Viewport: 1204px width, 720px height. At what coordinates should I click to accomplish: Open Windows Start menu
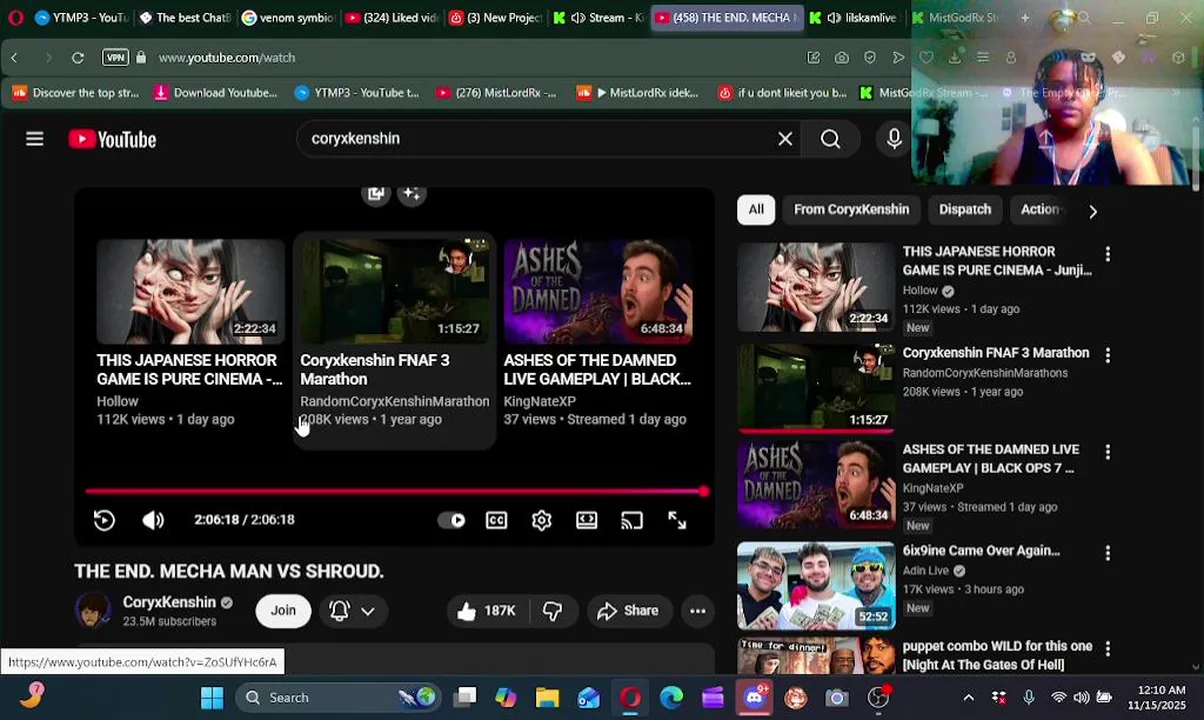pos(212,698)
